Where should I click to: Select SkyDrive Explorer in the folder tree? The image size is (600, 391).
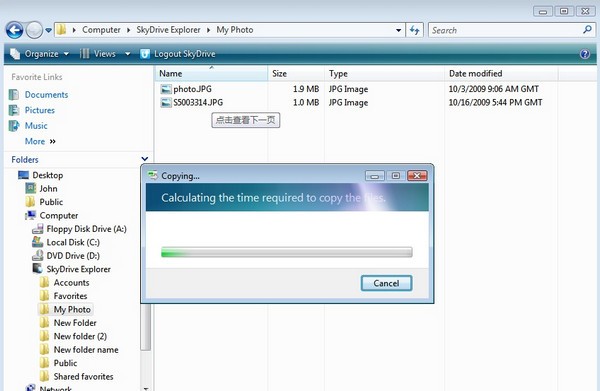(78, 269)
